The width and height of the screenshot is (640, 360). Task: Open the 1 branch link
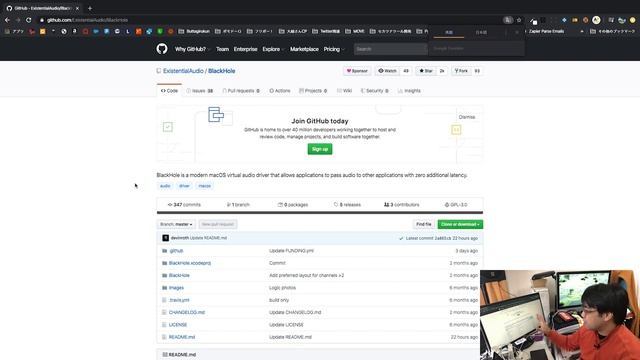point(238,204)
